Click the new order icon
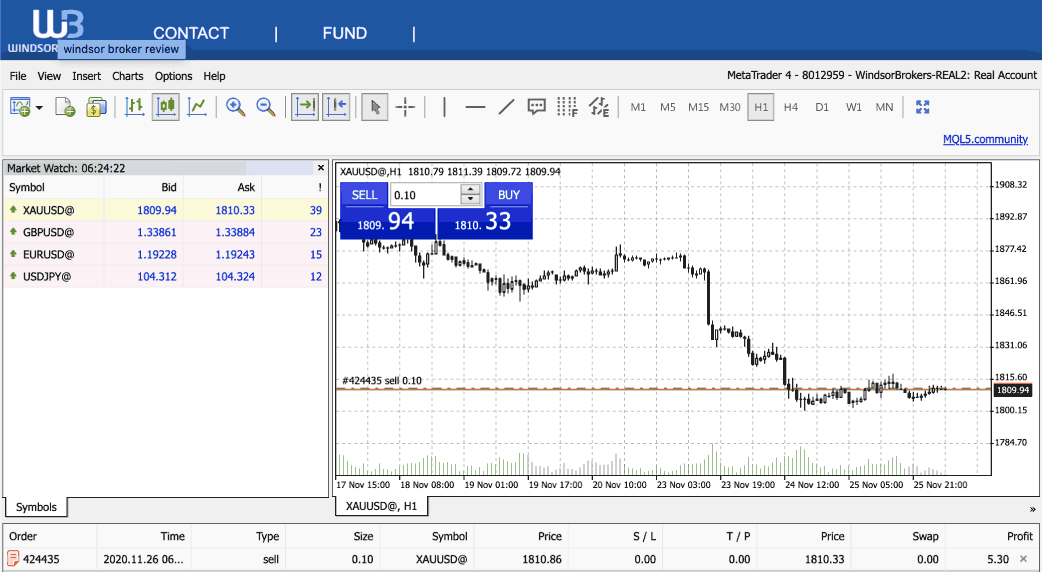The height and width of the screenshot is (572, 1042). (65, 106)
